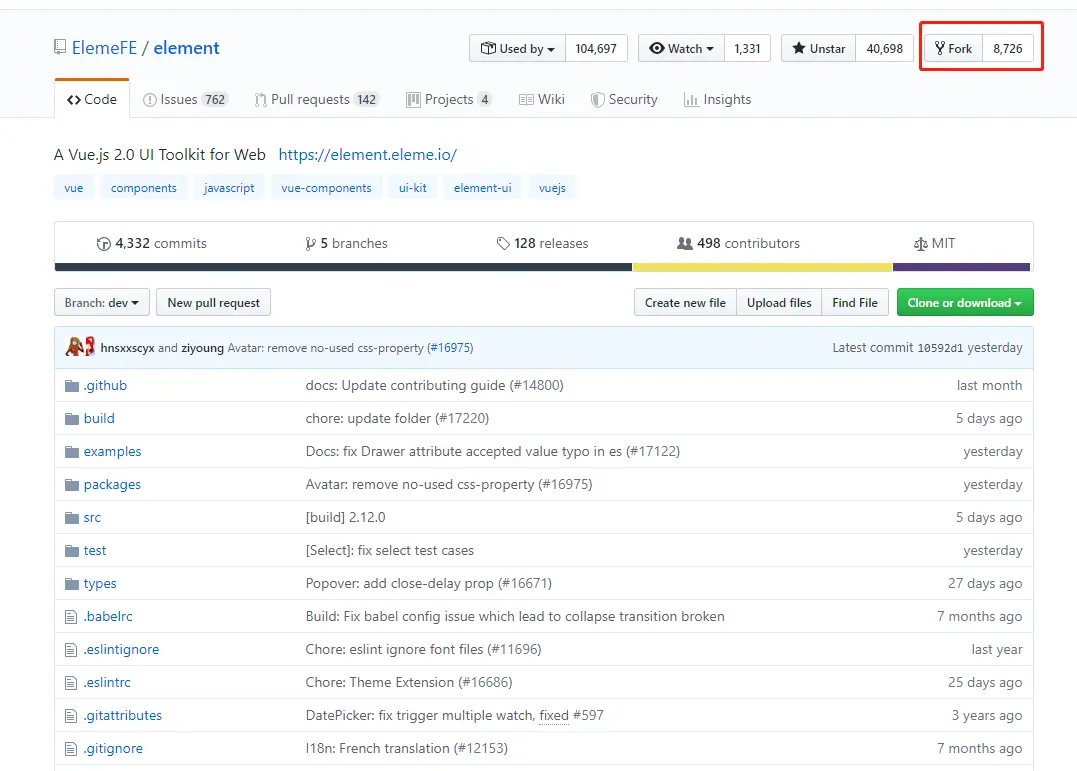Click the .eslintrc file icon
The height and width of the screenshot is (771, 1077).
coord(71,682)
